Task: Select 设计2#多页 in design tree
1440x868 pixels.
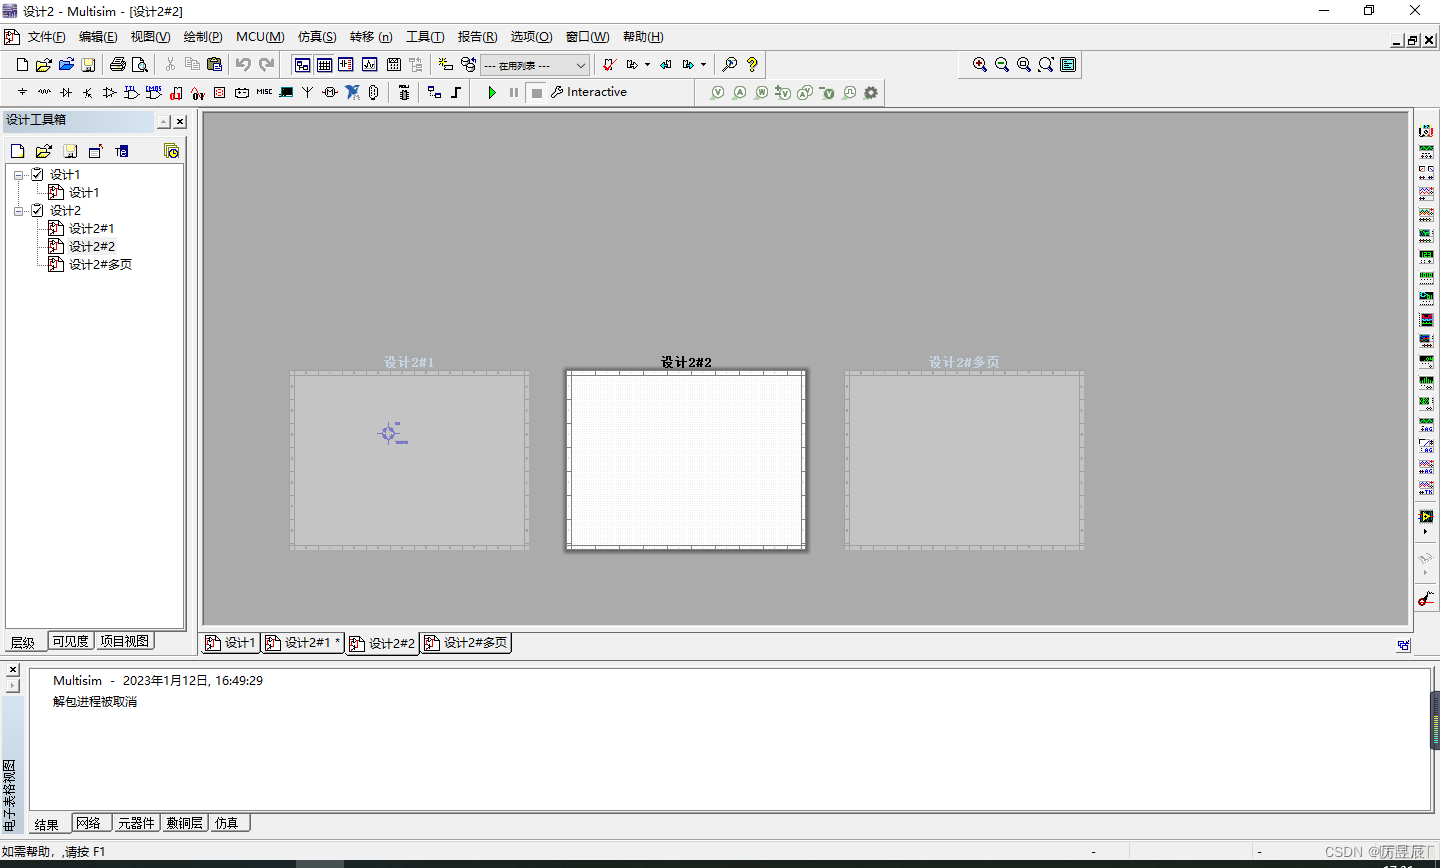Action: [100, 265]
